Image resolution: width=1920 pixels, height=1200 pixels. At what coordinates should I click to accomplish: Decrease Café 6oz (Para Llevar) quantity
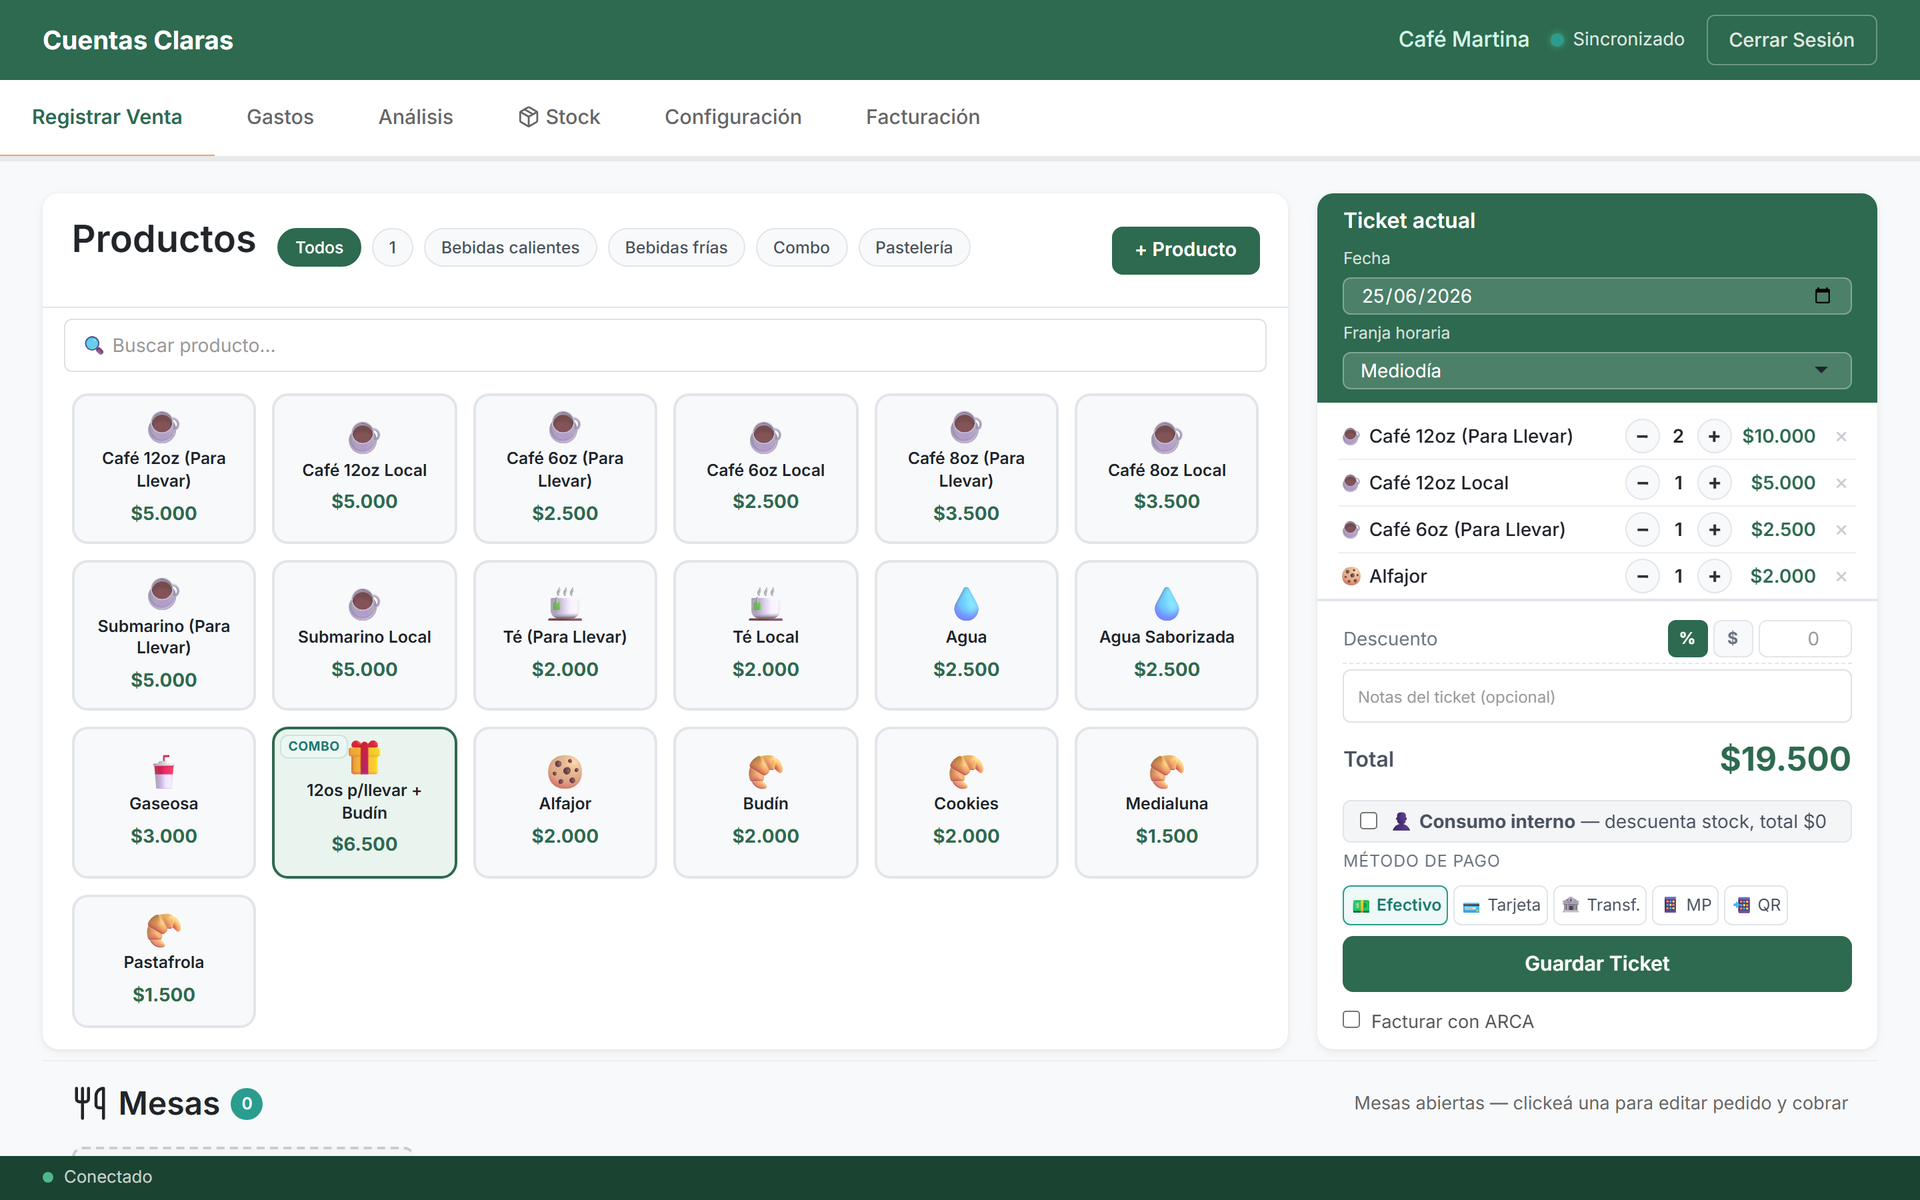1642,530
